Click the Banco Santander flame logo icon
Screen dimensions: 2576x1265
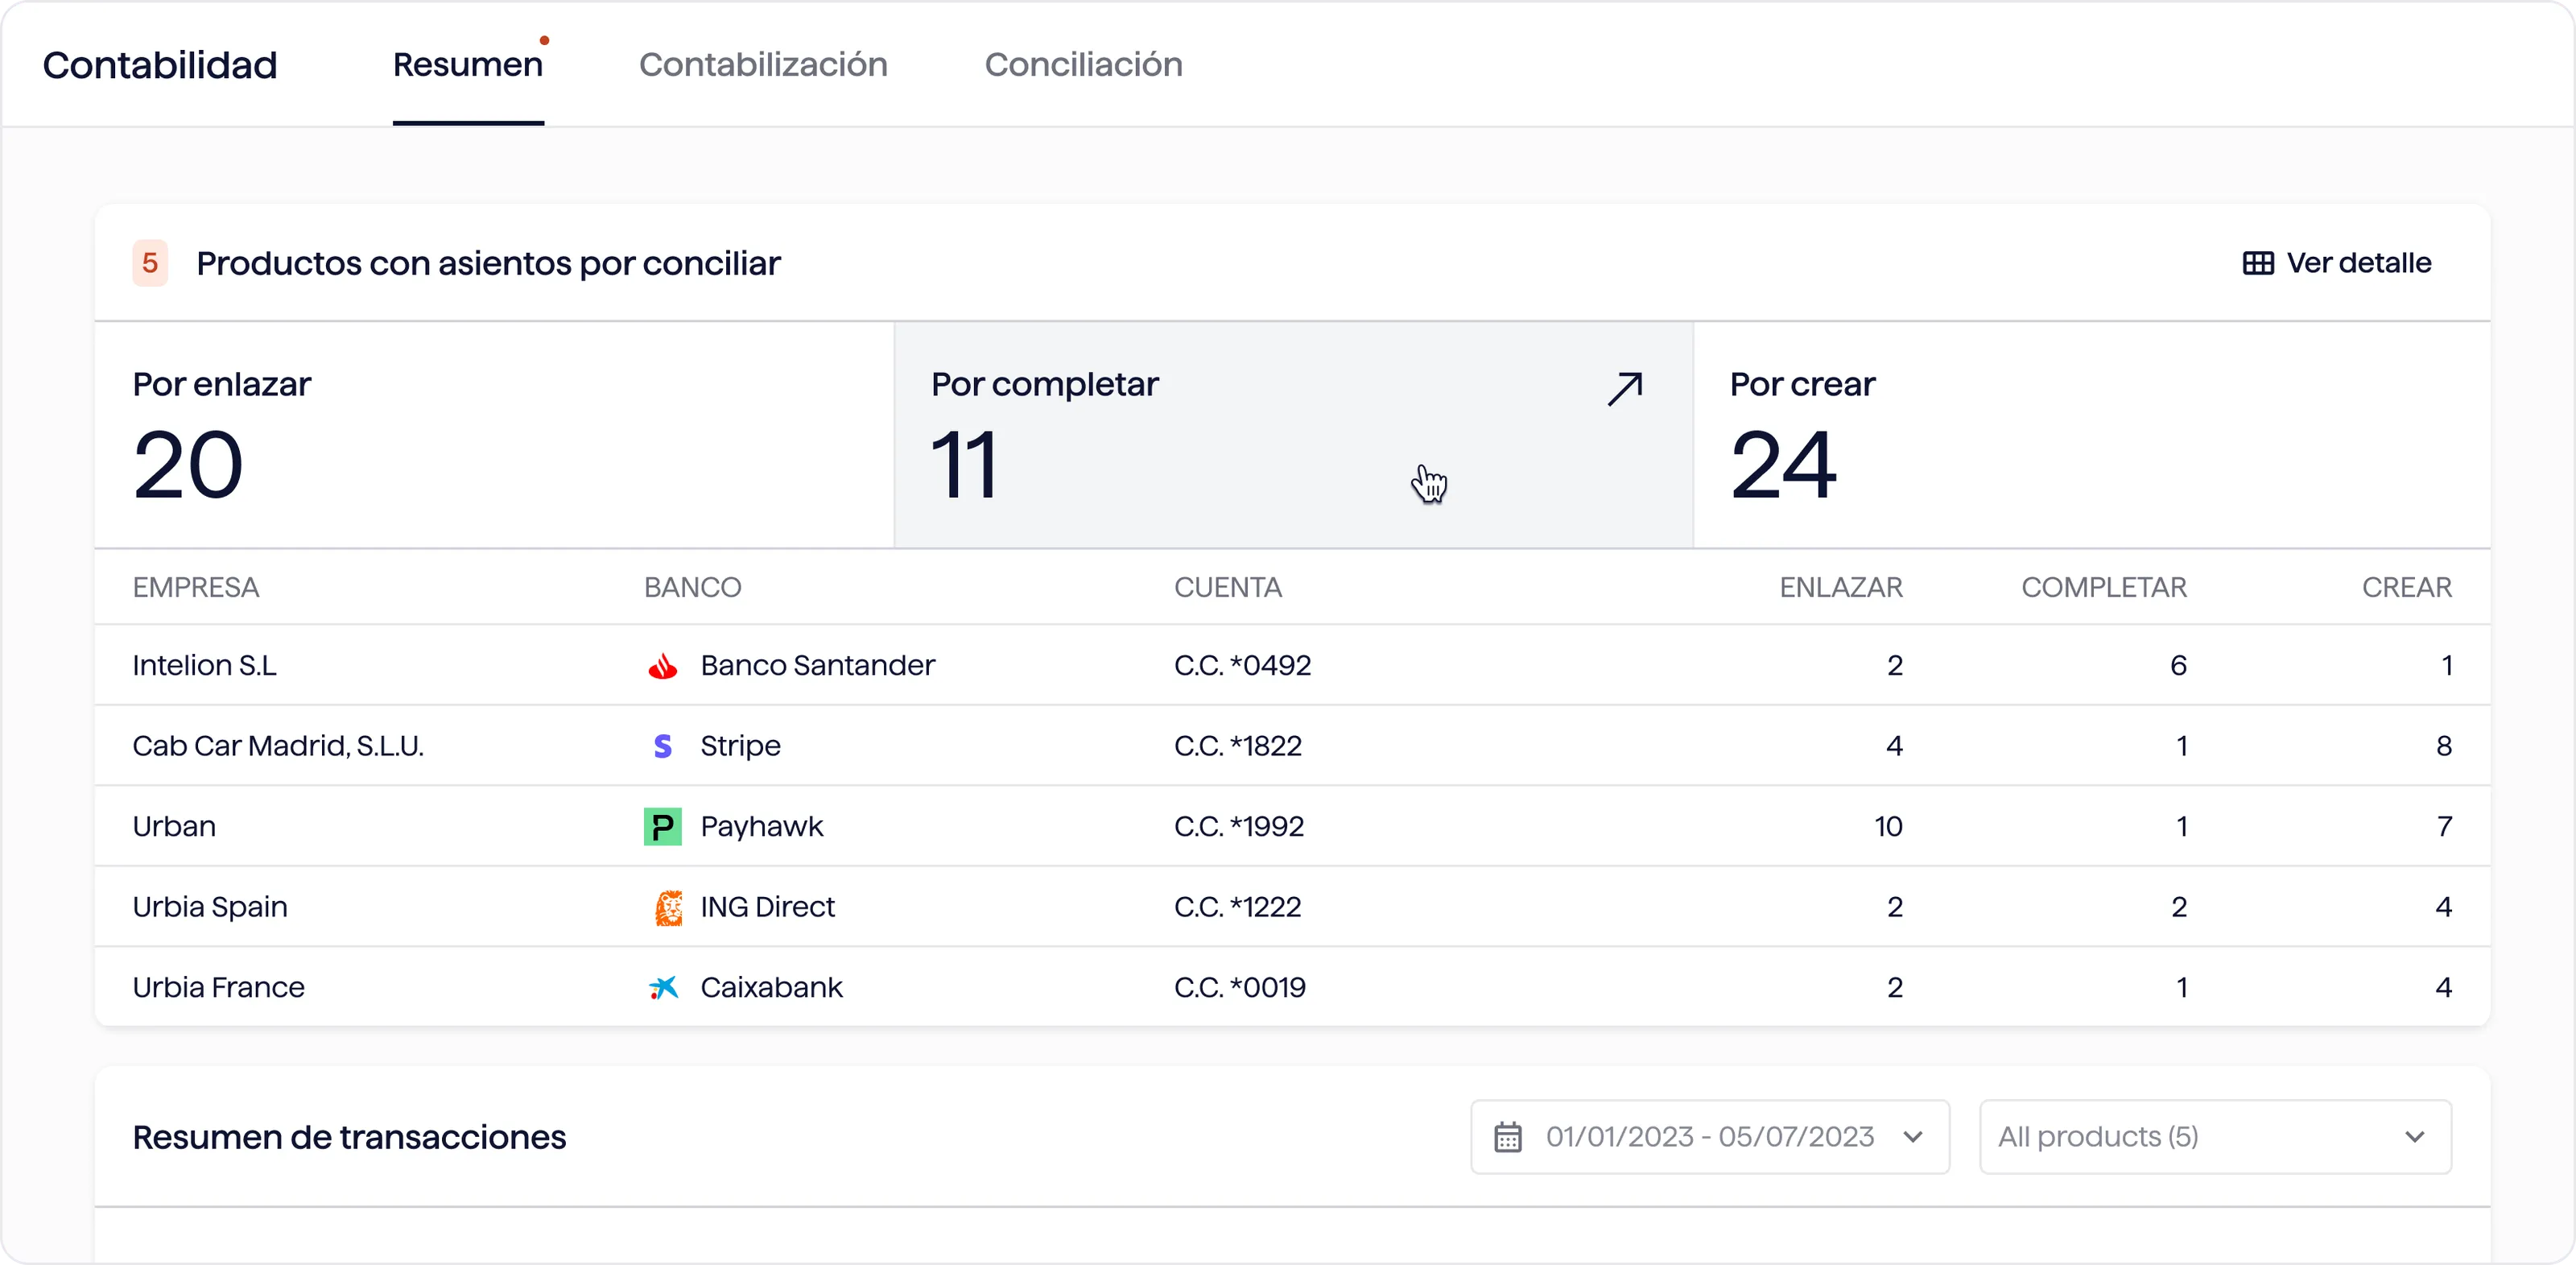point(662,666)
